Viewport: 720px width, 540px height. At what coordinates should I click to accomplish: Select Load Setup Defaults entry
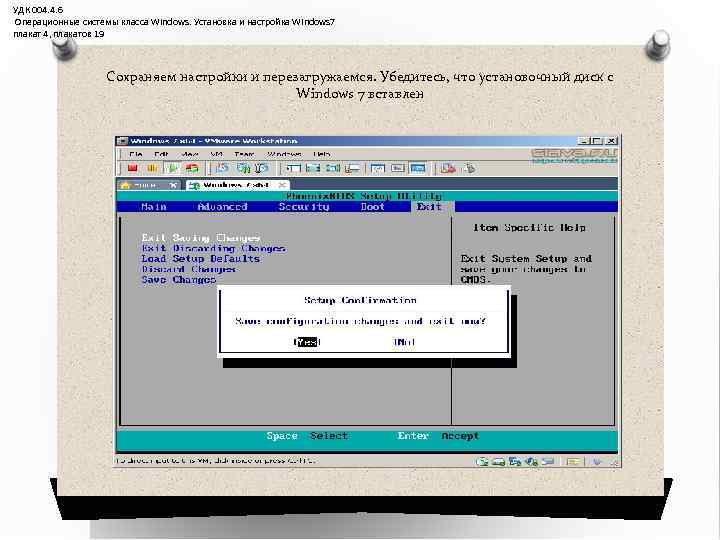(201, 259)
